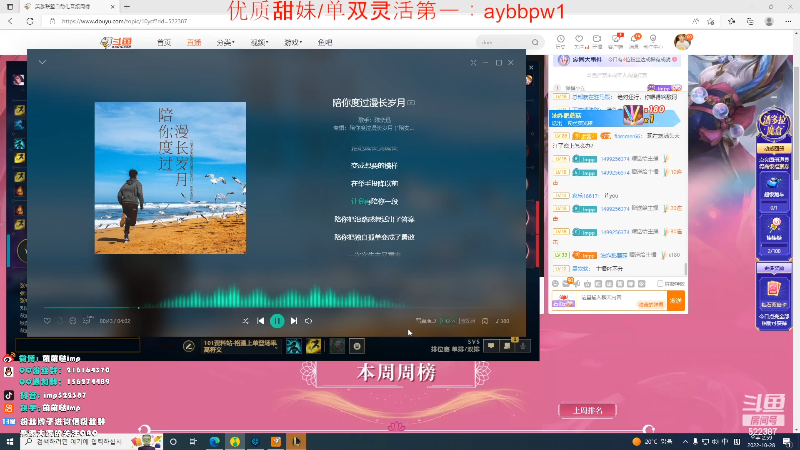Open the chat bubble icon in League client
Image resolution: width=800 pixels, height=450 pixels.
coord(491,346)
